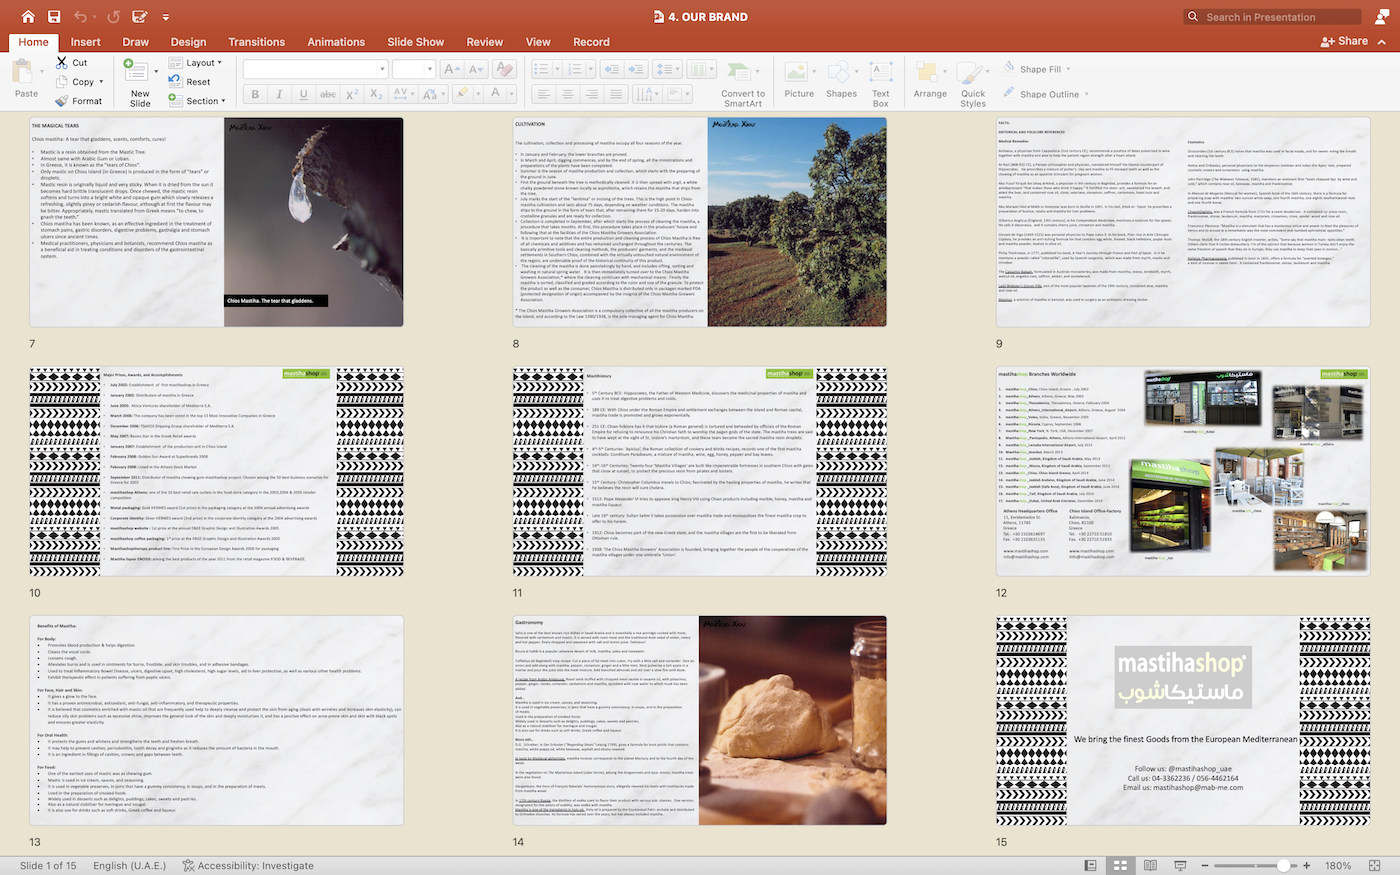Switch to Normal view in status bar
Image resolution: width=1400 pixels, height=875 pixels.
pyautogui.click(x=1091, y=865)
